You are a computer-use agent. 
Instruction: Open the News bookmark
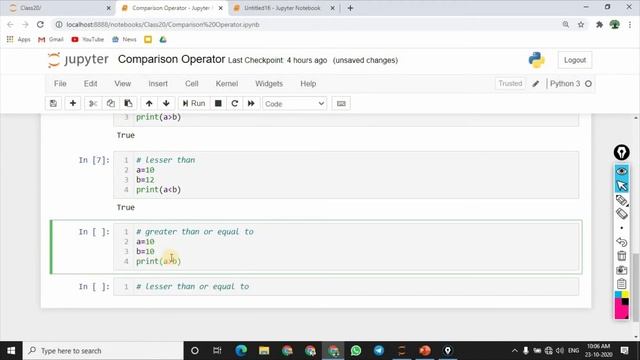pyautogui.click(x=124, y=40)
